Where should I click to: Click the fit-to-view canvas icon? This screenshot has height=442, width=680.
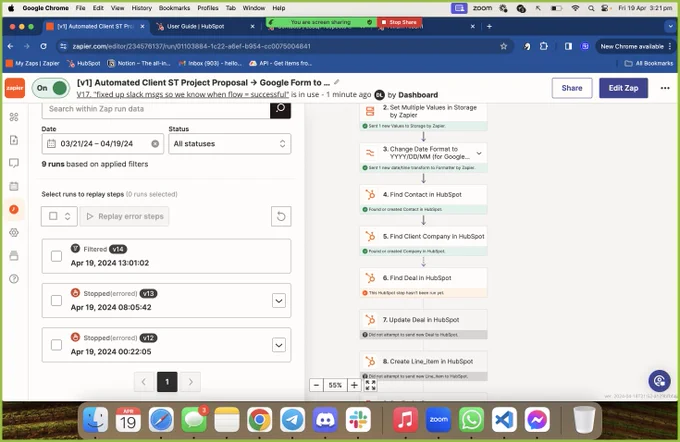(x=370, y=385)
